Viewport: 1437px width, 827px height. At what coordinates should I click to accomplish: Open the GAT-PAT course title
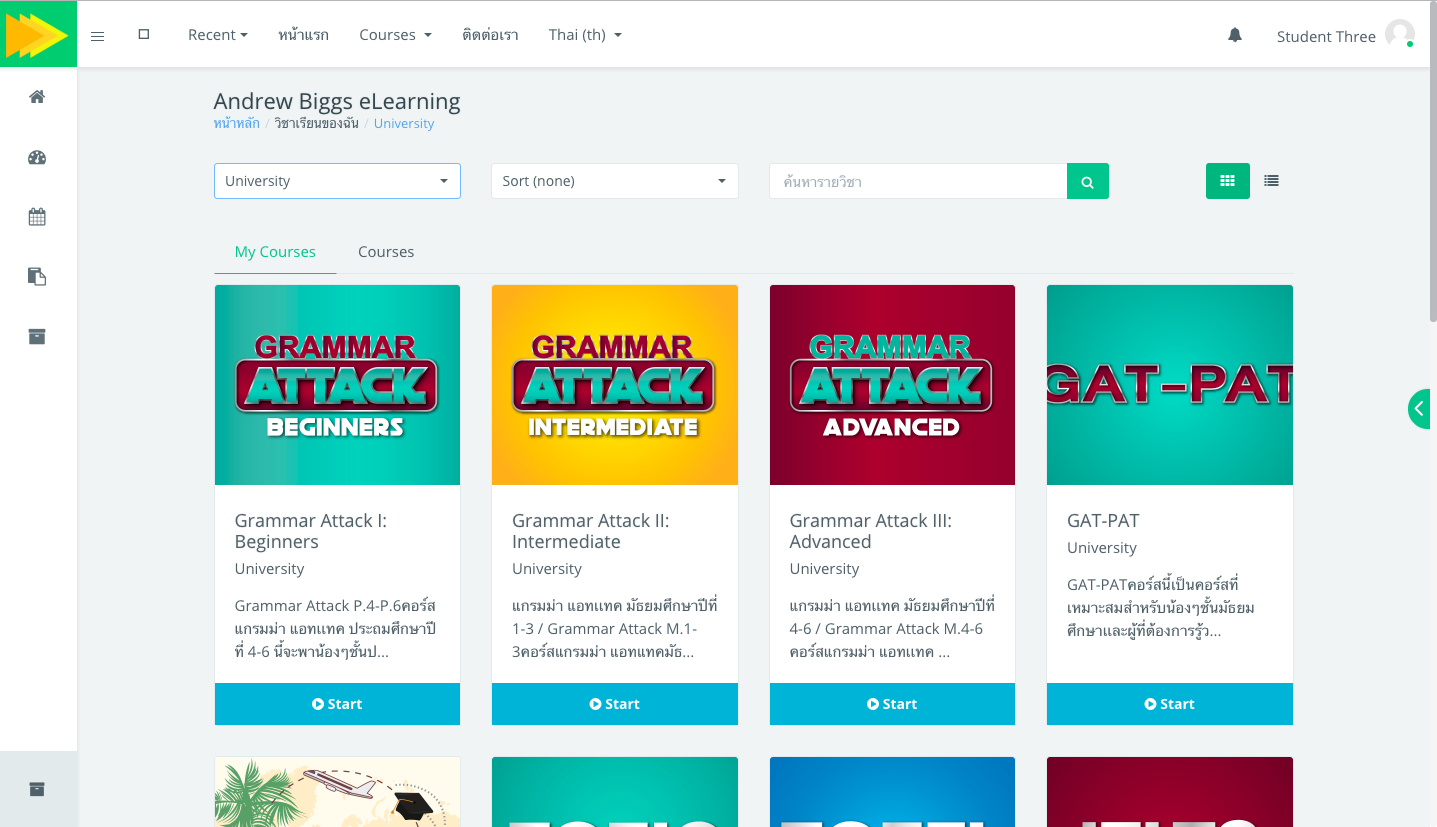(x=1103, y=520)
